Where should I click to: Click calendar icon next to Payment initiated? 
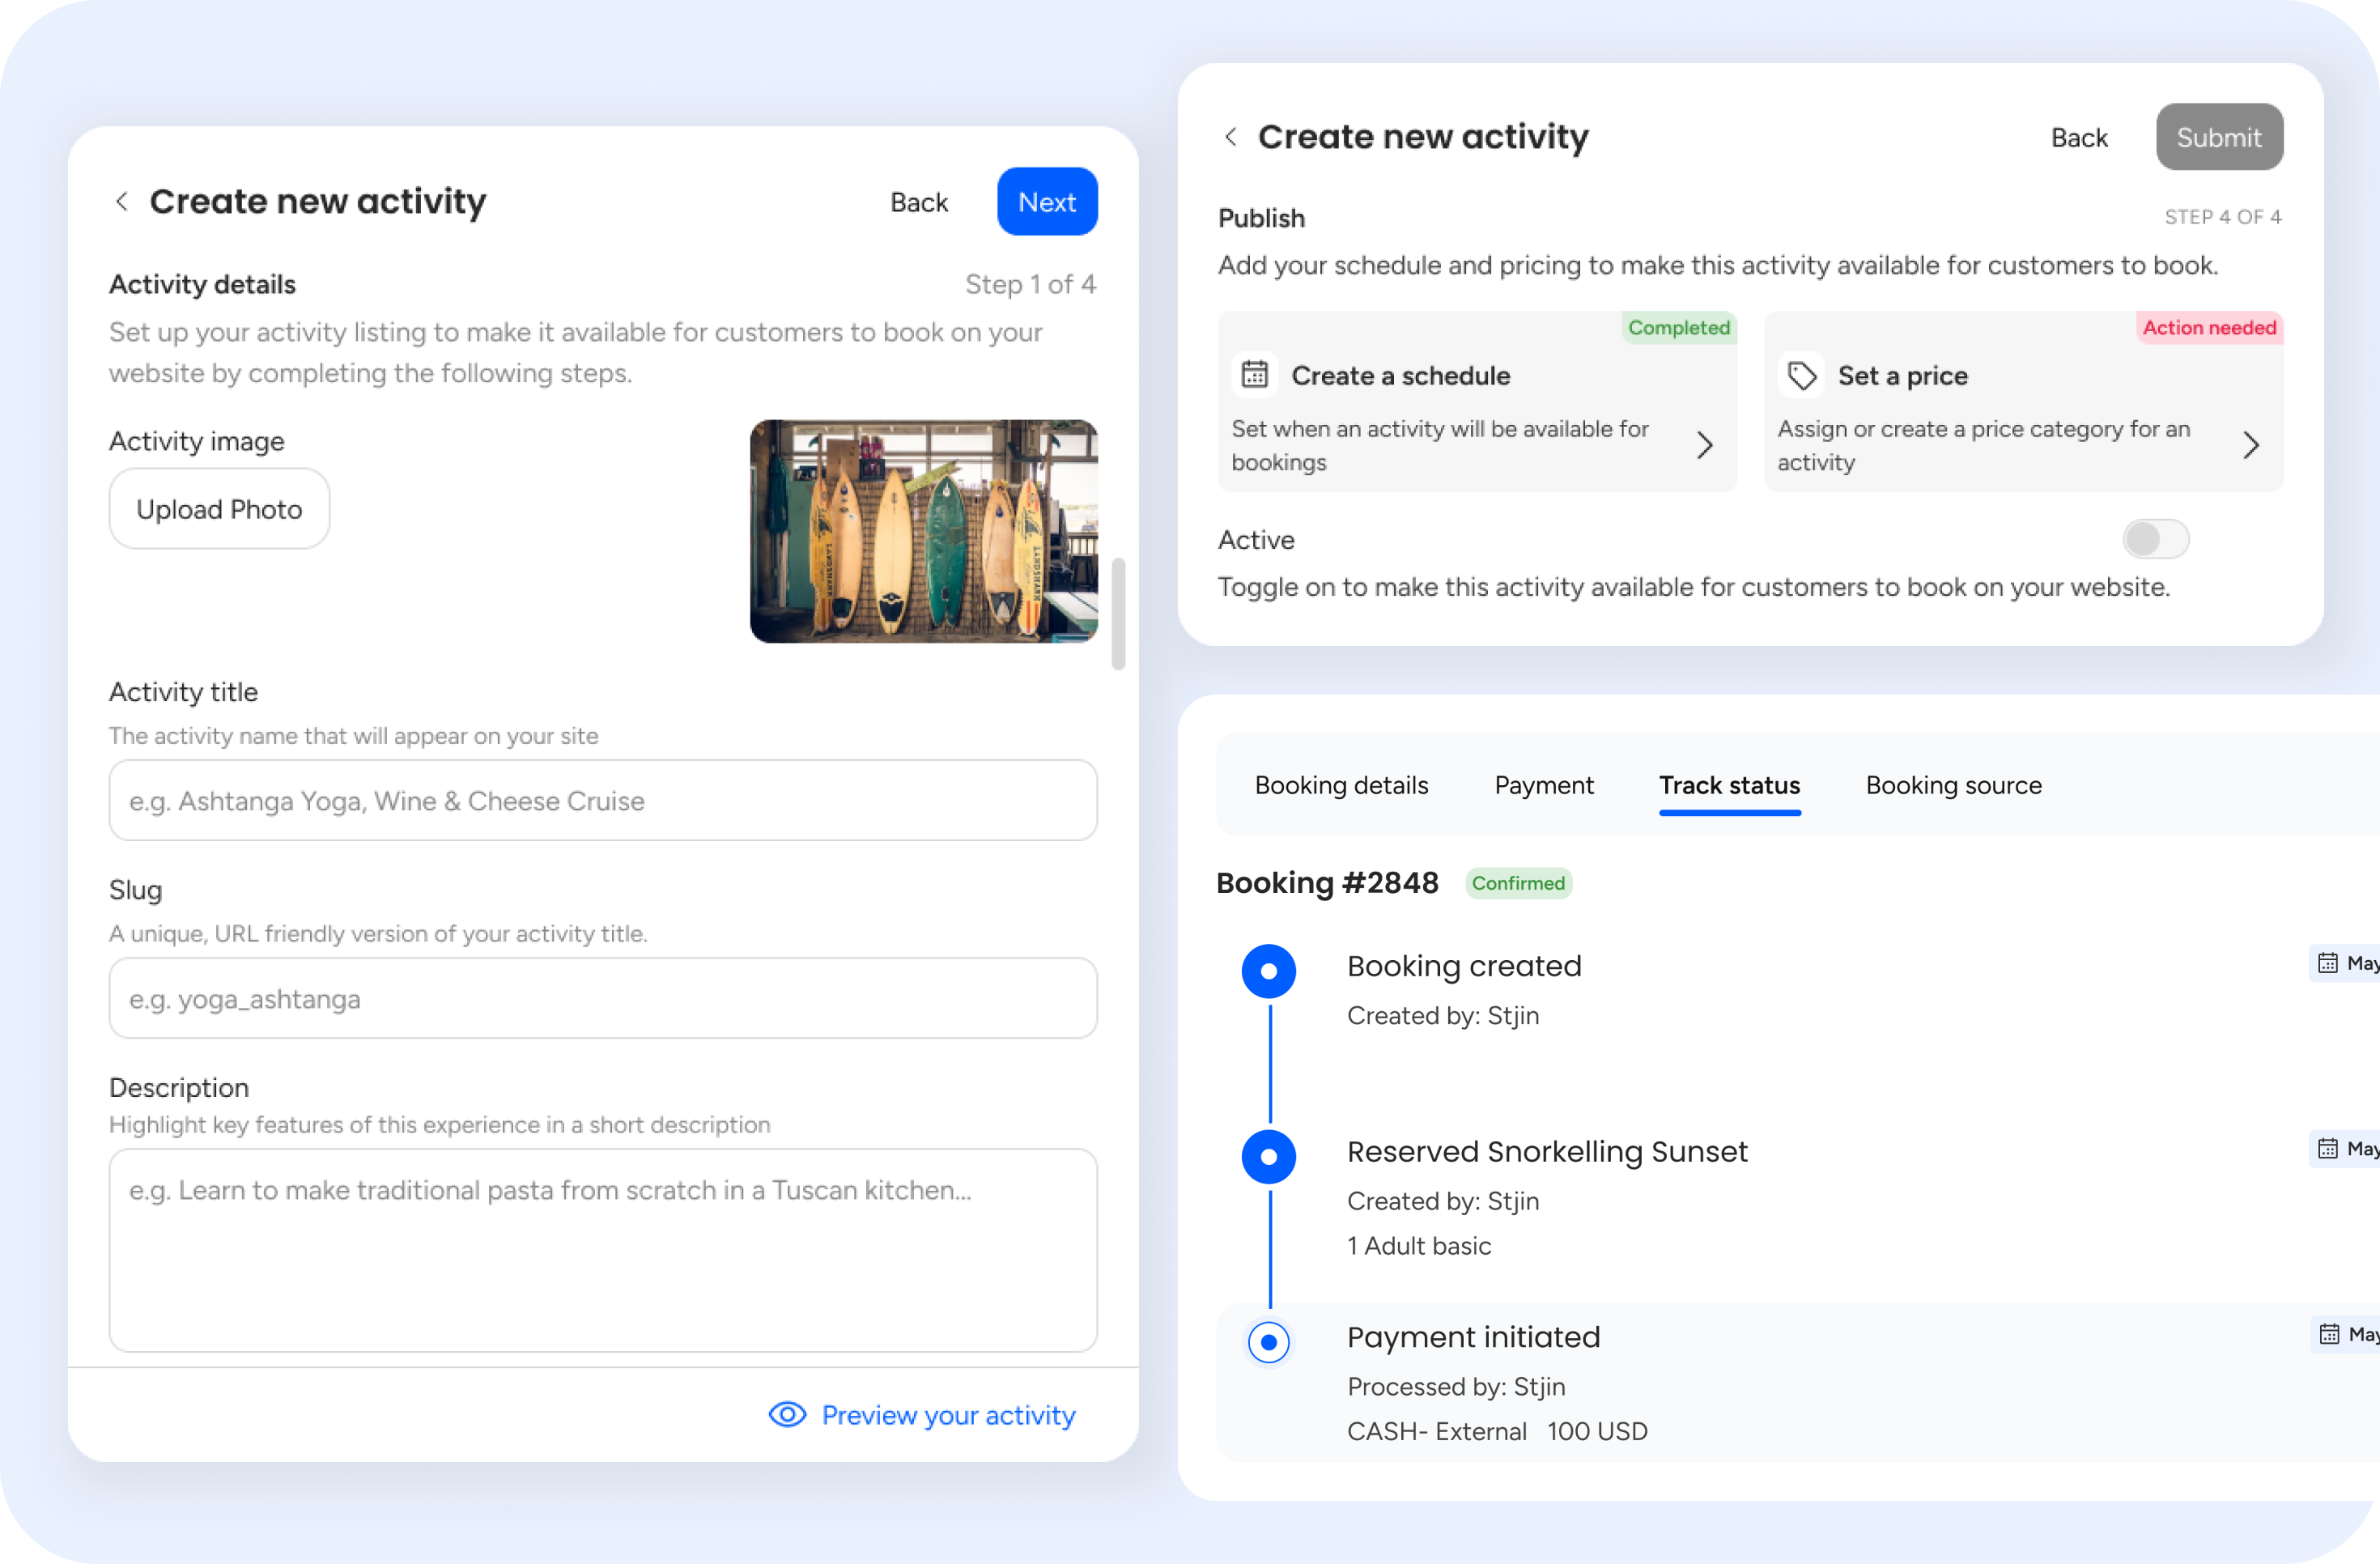[2329, 1334]
